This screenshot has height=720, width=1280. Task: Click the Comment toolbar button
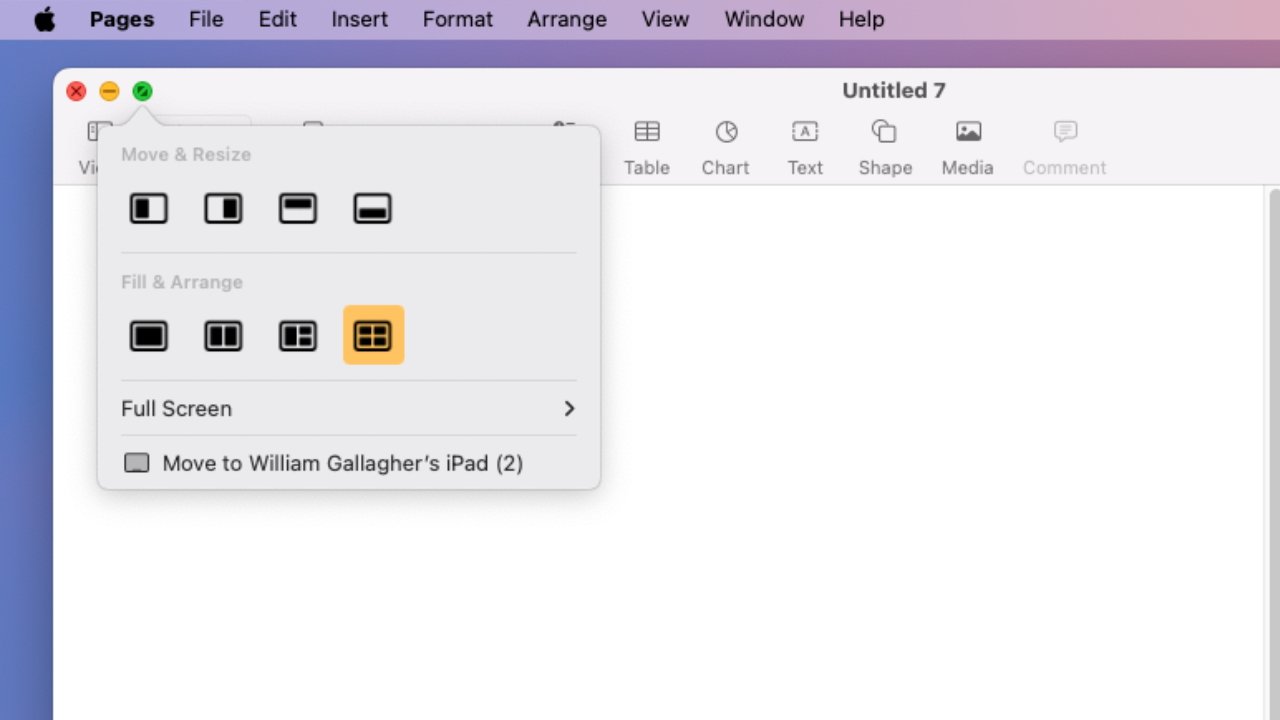click(1065, 148)
